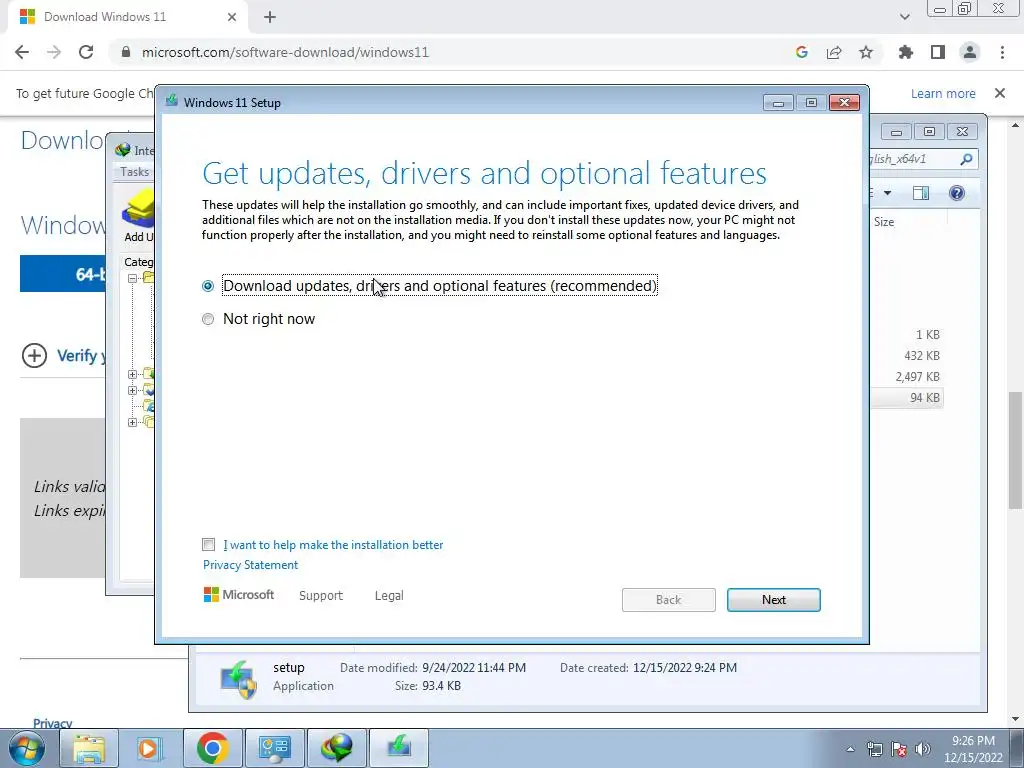Toggle the Explorer preview pane icon

(x=921, y=193)
